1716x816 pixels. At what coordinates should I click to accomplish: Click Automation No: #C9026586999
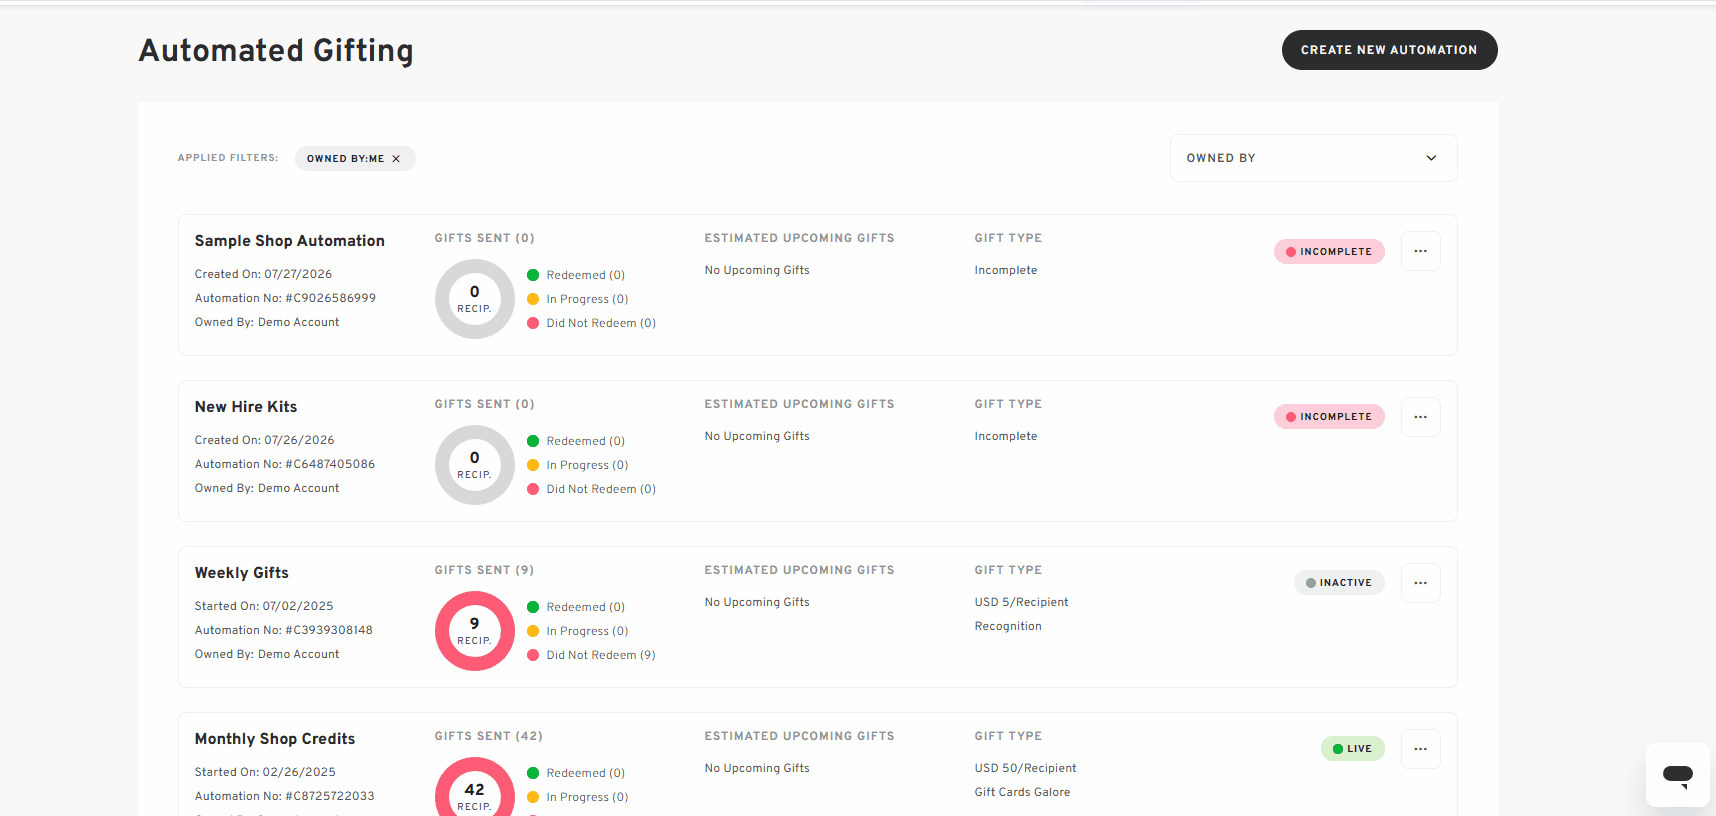tap(285, 298)
